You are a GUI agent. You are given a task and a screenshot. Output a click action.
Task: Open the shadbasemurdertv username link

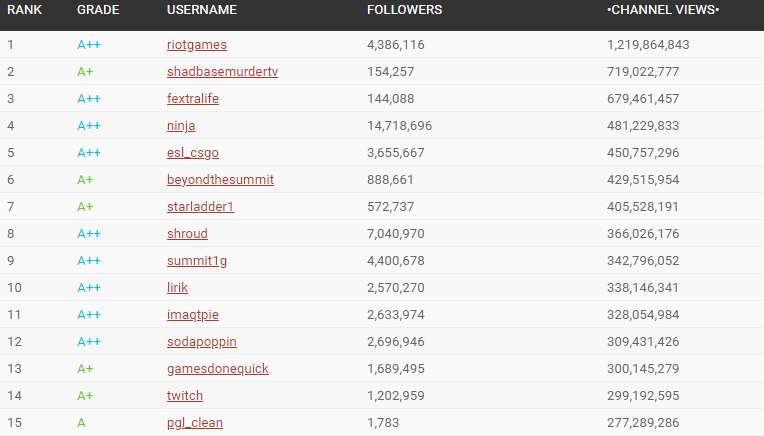pos(222,72)
